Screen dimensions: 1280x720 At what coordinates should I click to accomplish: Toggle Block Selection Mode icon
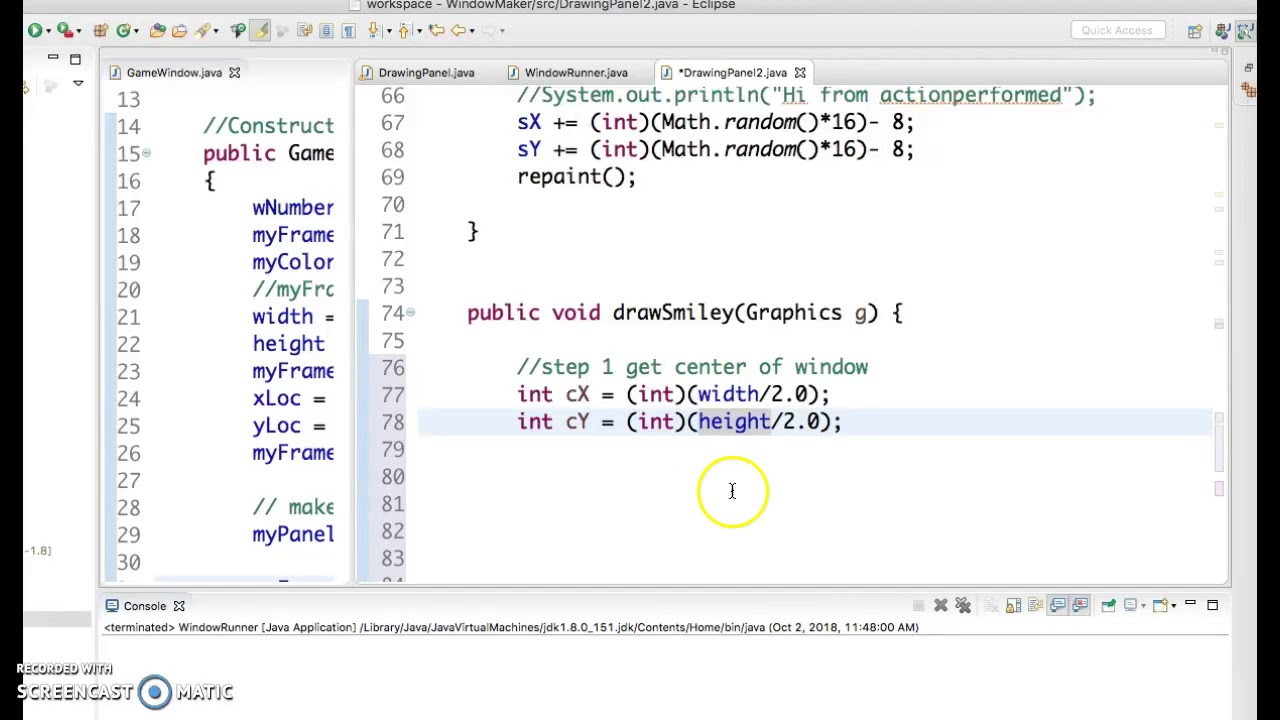326,30
